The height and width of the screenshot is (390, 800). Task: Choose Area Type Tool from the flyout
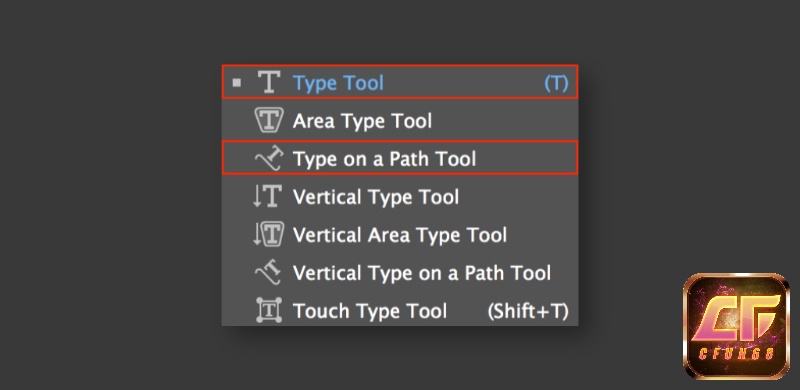click(x=400, y=120)
